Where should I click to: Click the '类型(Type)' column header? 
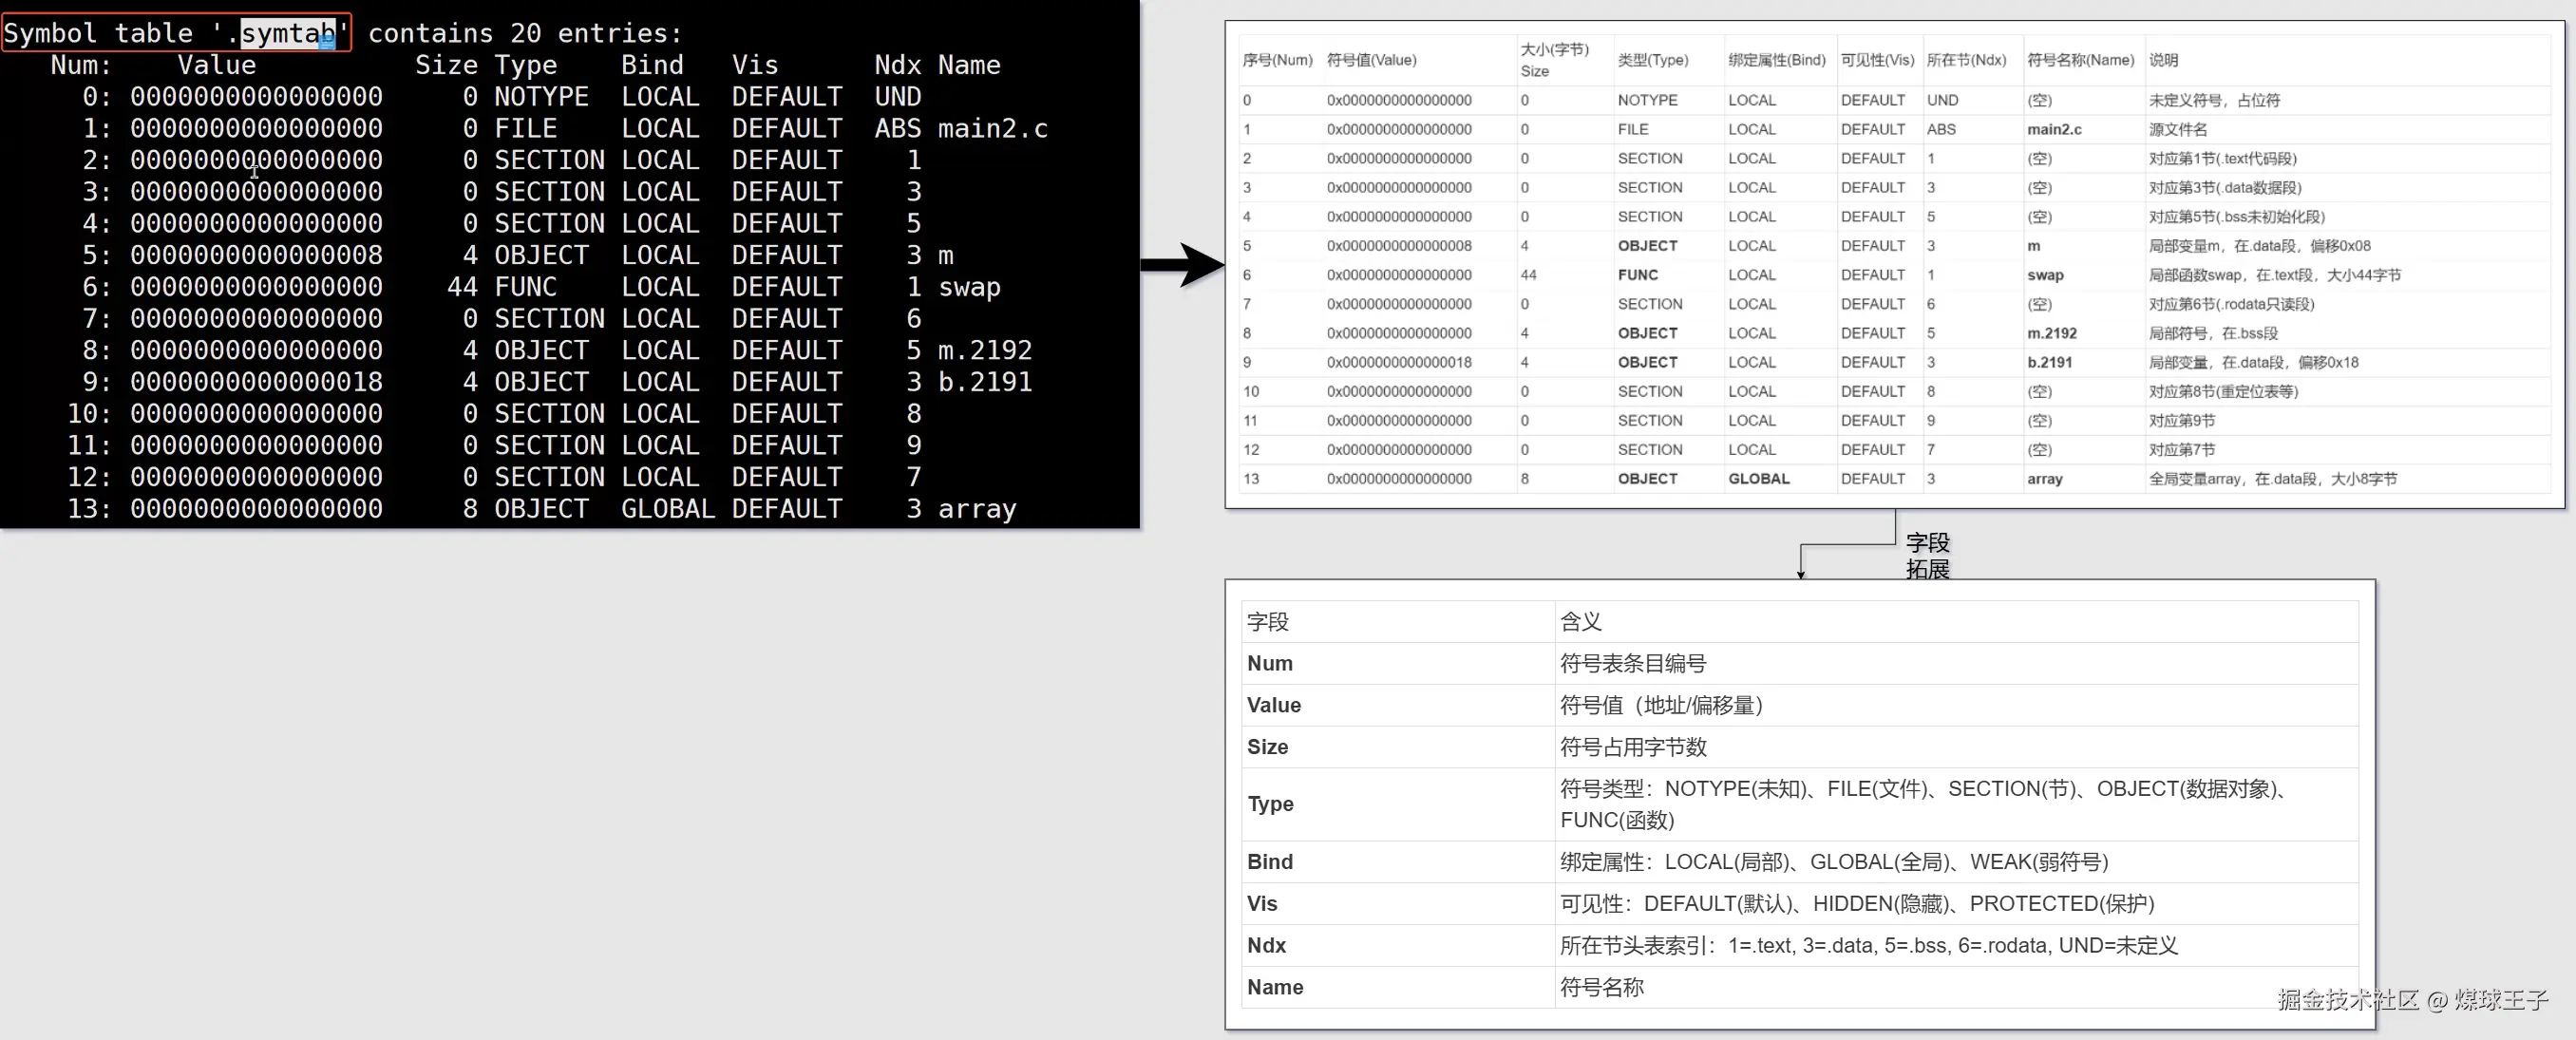point(1652,60)
